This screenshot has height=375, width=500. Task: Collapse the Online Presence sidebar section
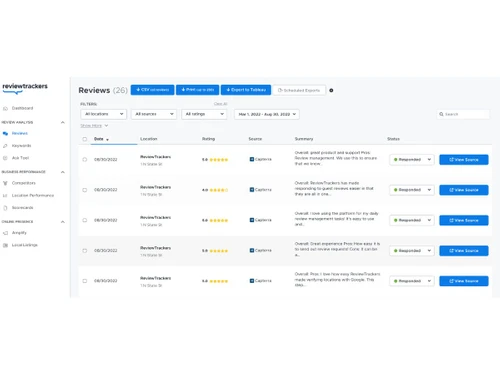pos(63,222)
